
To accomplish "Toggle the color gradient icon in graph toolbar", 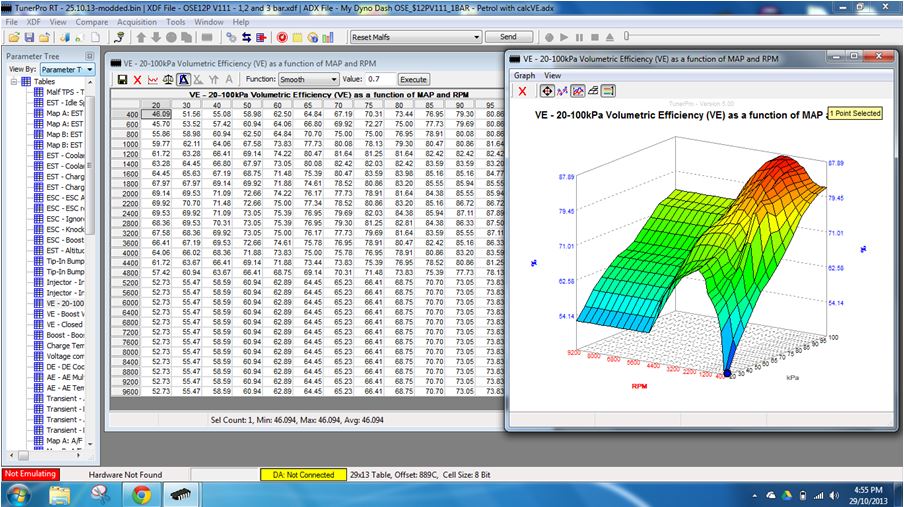I will (x=608, y=91).
